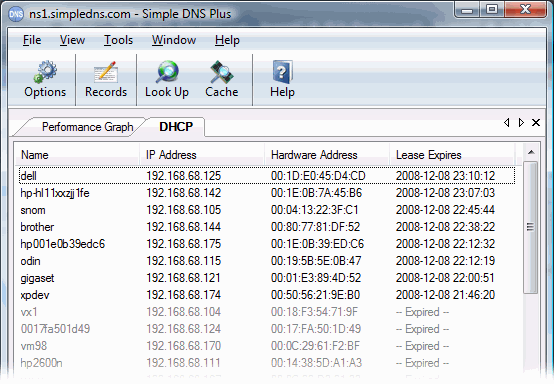Click hardware address 00:1D:E0:45:D4:CD

(318, 176)
